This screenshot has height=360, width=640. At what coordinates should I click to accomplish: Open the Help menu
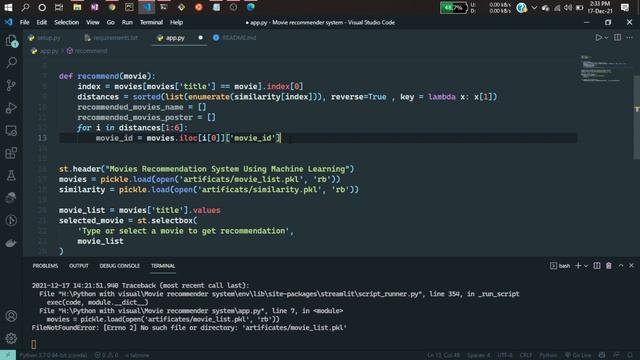click(x=176, y=22)
